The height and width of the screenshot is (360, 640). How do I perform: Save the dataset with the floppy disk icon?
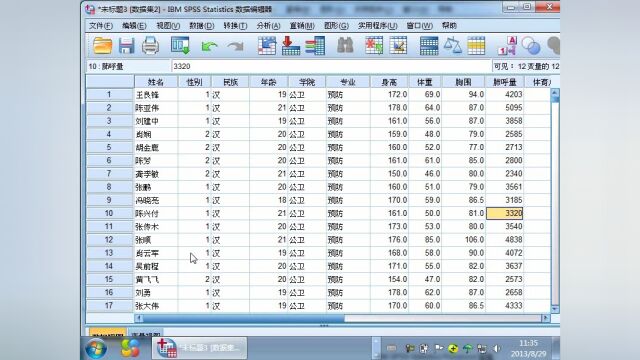[127, 45]
